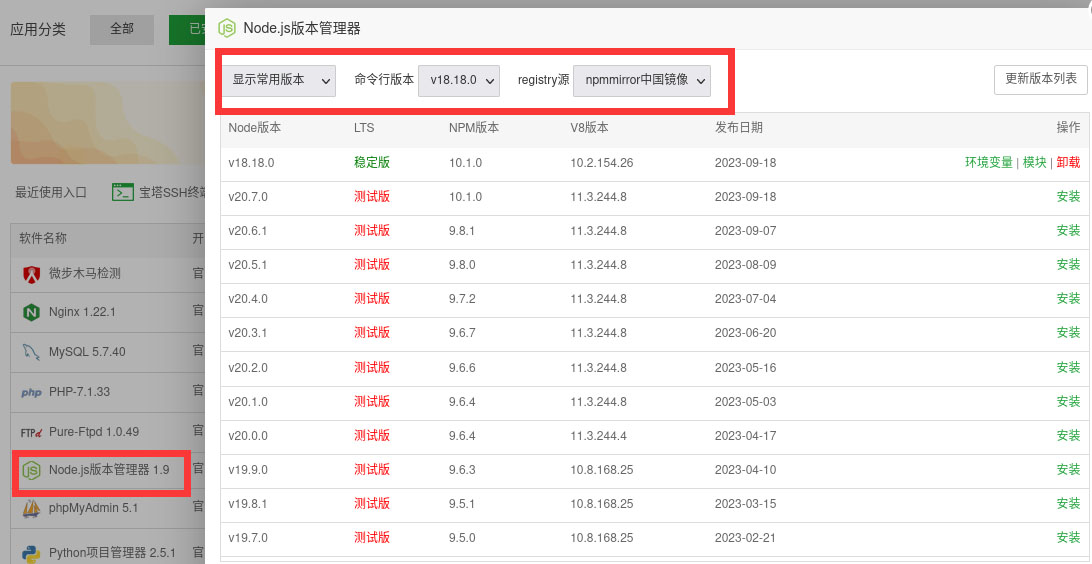Open the 显示常用版本 filter dropdown
Image resolution: width=1092 pixels, height=564 pixels.
coord(279,80)
